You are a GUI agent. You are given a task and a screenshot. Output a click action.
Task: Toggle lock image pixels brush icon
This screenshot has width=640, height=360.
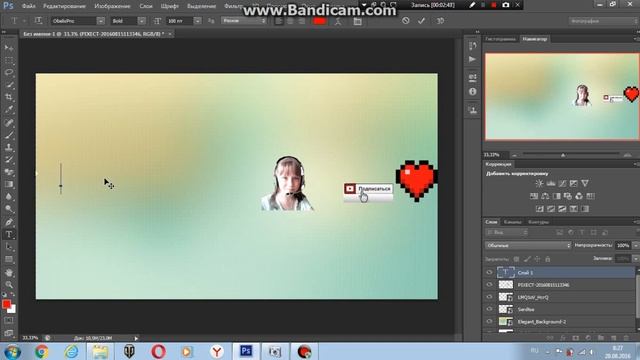pyautogui.click(x=527, y=259)
